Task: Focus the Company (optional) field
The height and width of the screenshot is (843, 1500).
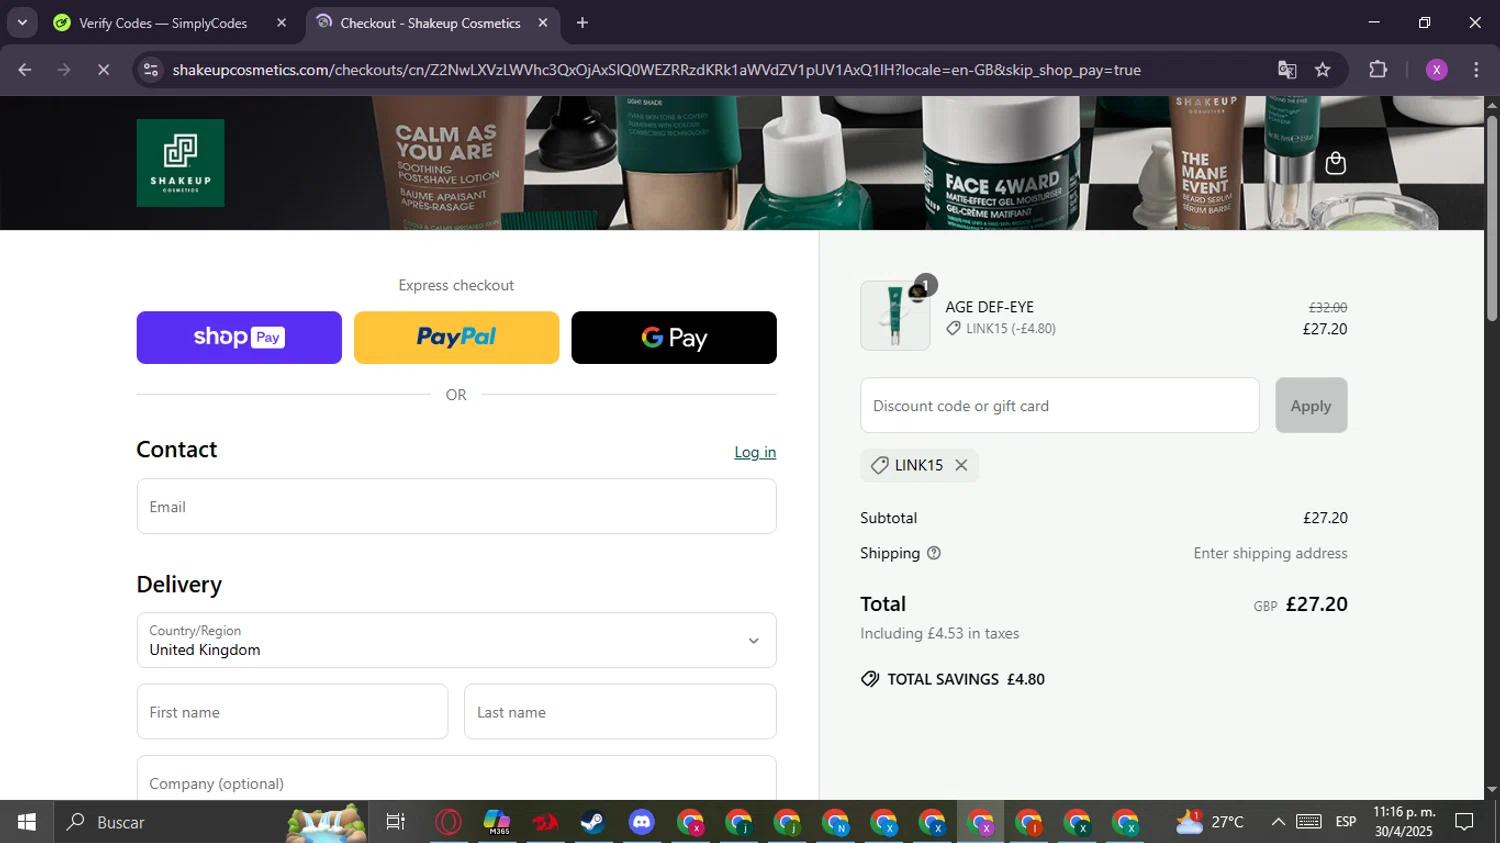Action: point(456,780)
